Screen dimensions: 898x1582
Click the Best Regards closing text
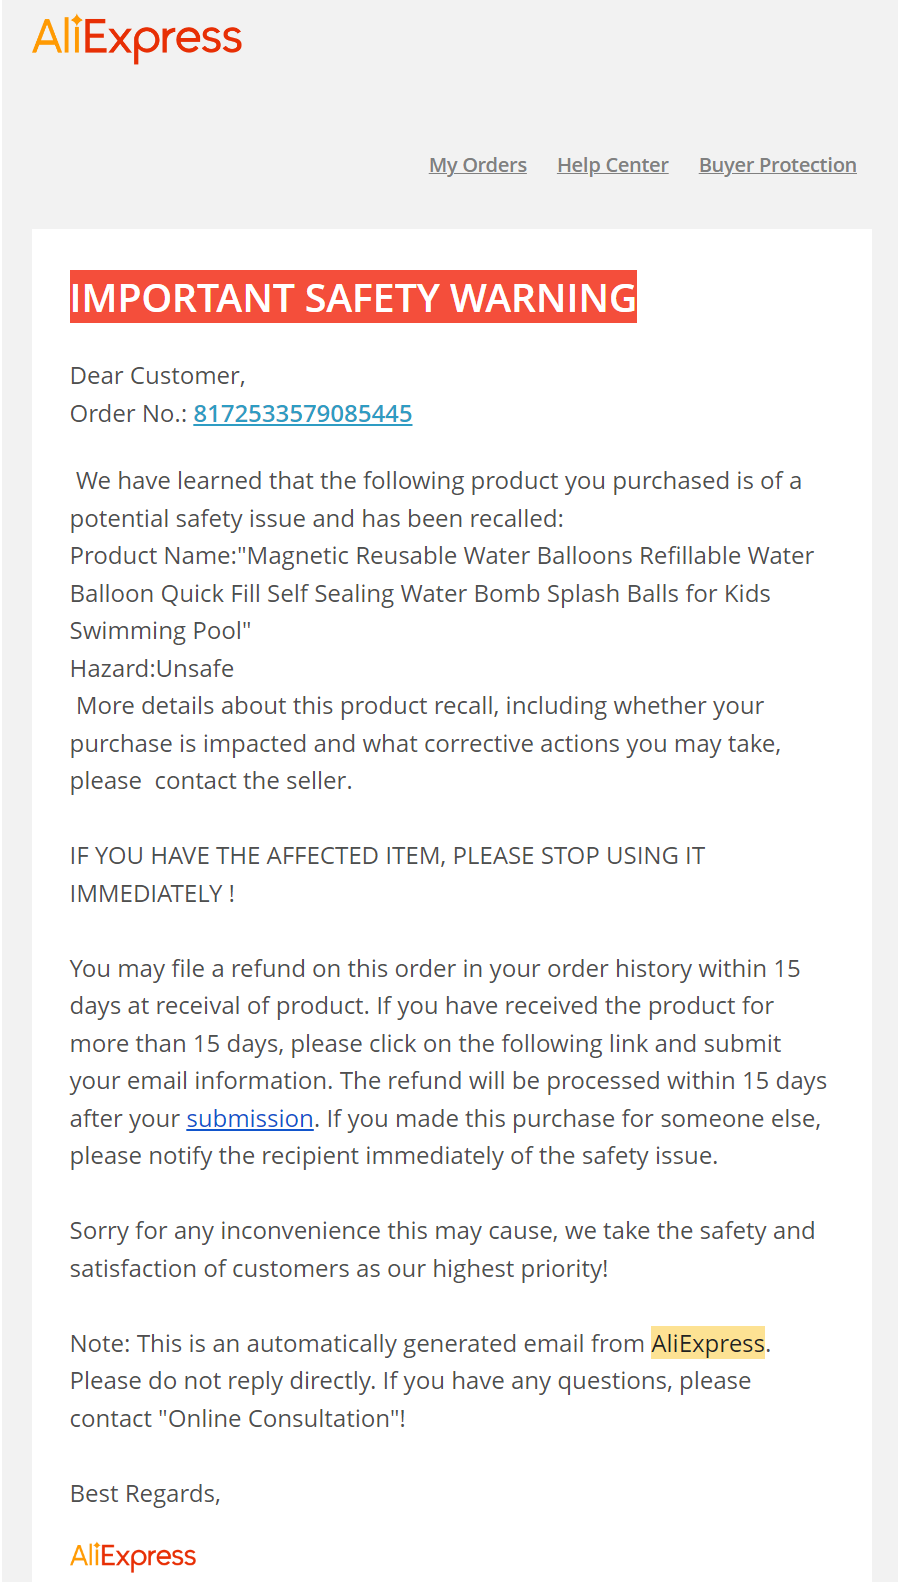coord(145,1494)
